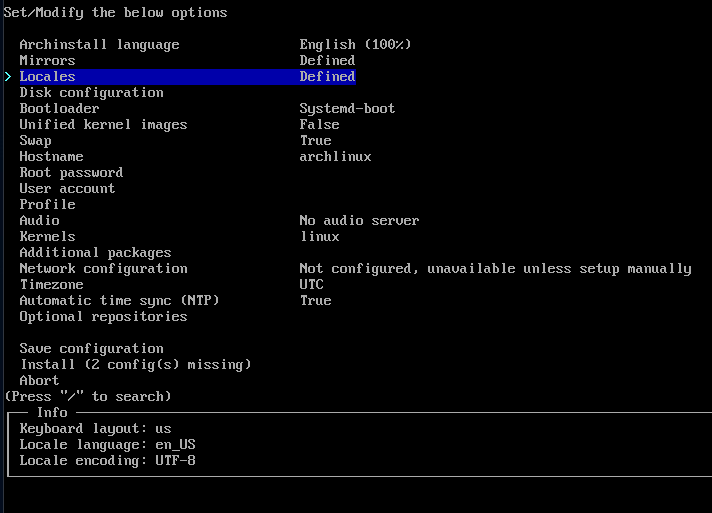Click the Press "/" to search hint
The image size is (712, 513).
coord(88,396)
